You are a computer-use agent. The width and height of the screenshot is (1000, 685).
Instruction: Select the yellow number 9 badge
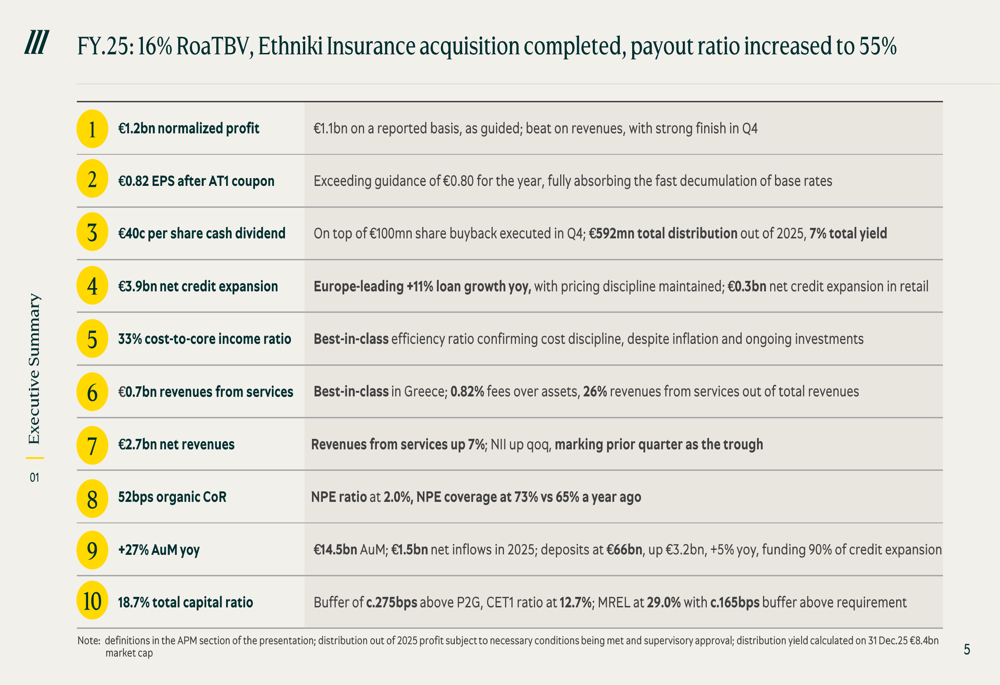coord(92,549)
